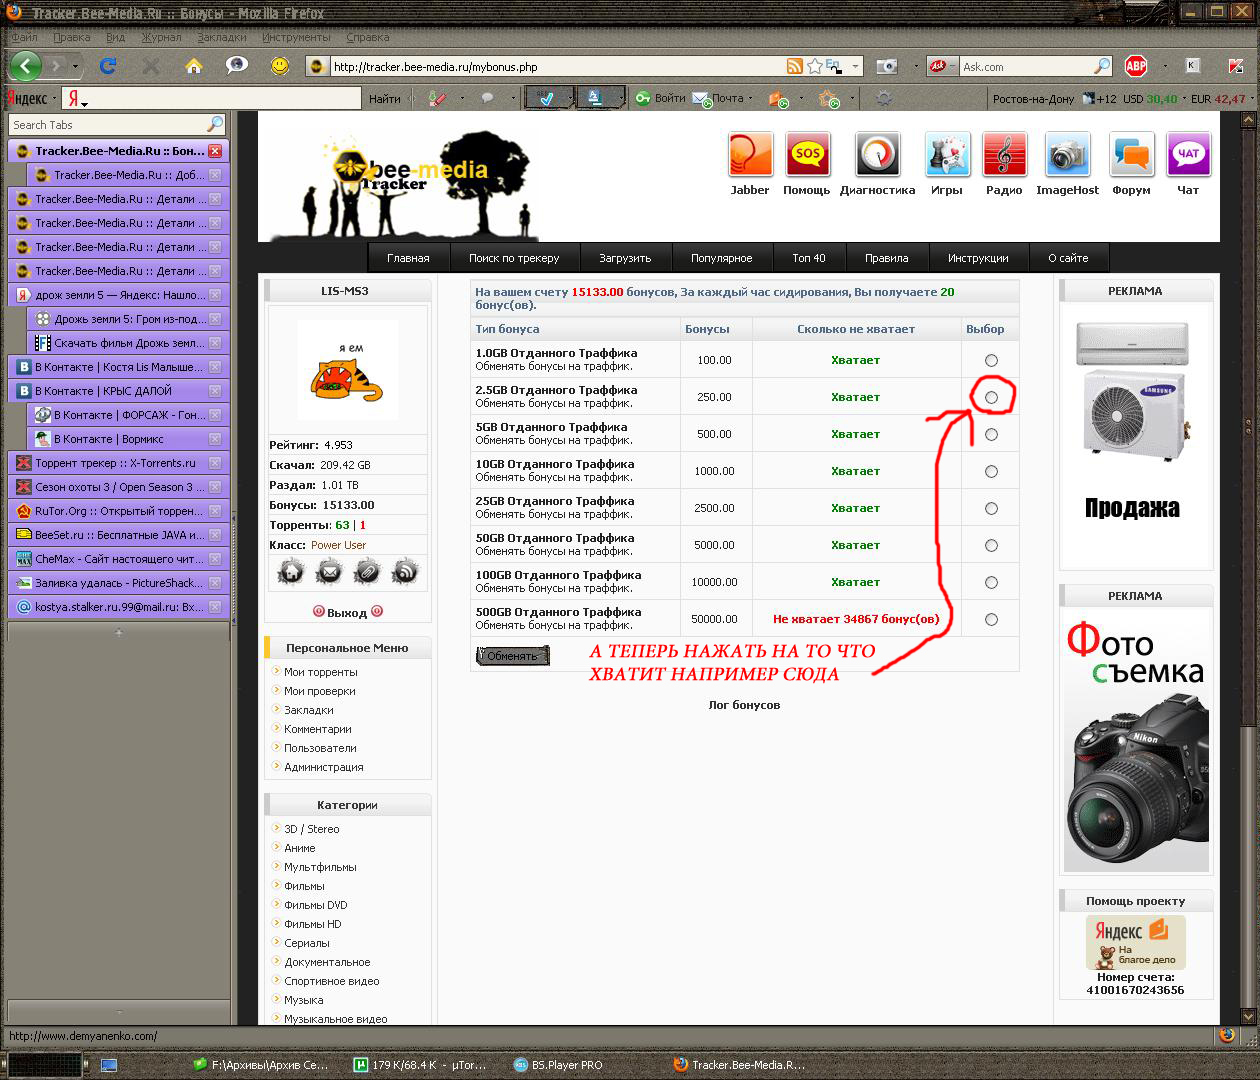Click the profile RSS round icon
1260x1080 pixels.
tap(405, 572)
